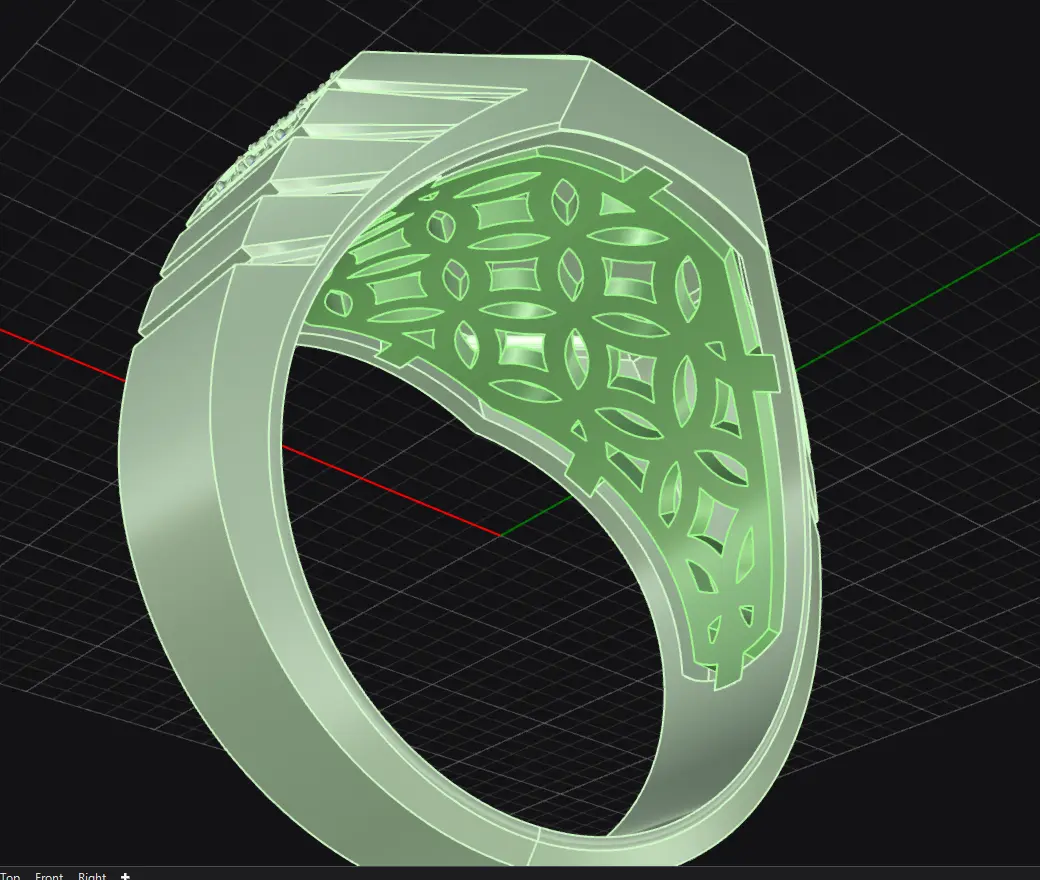Switch to the Front viewport tab

coord(49,876)
